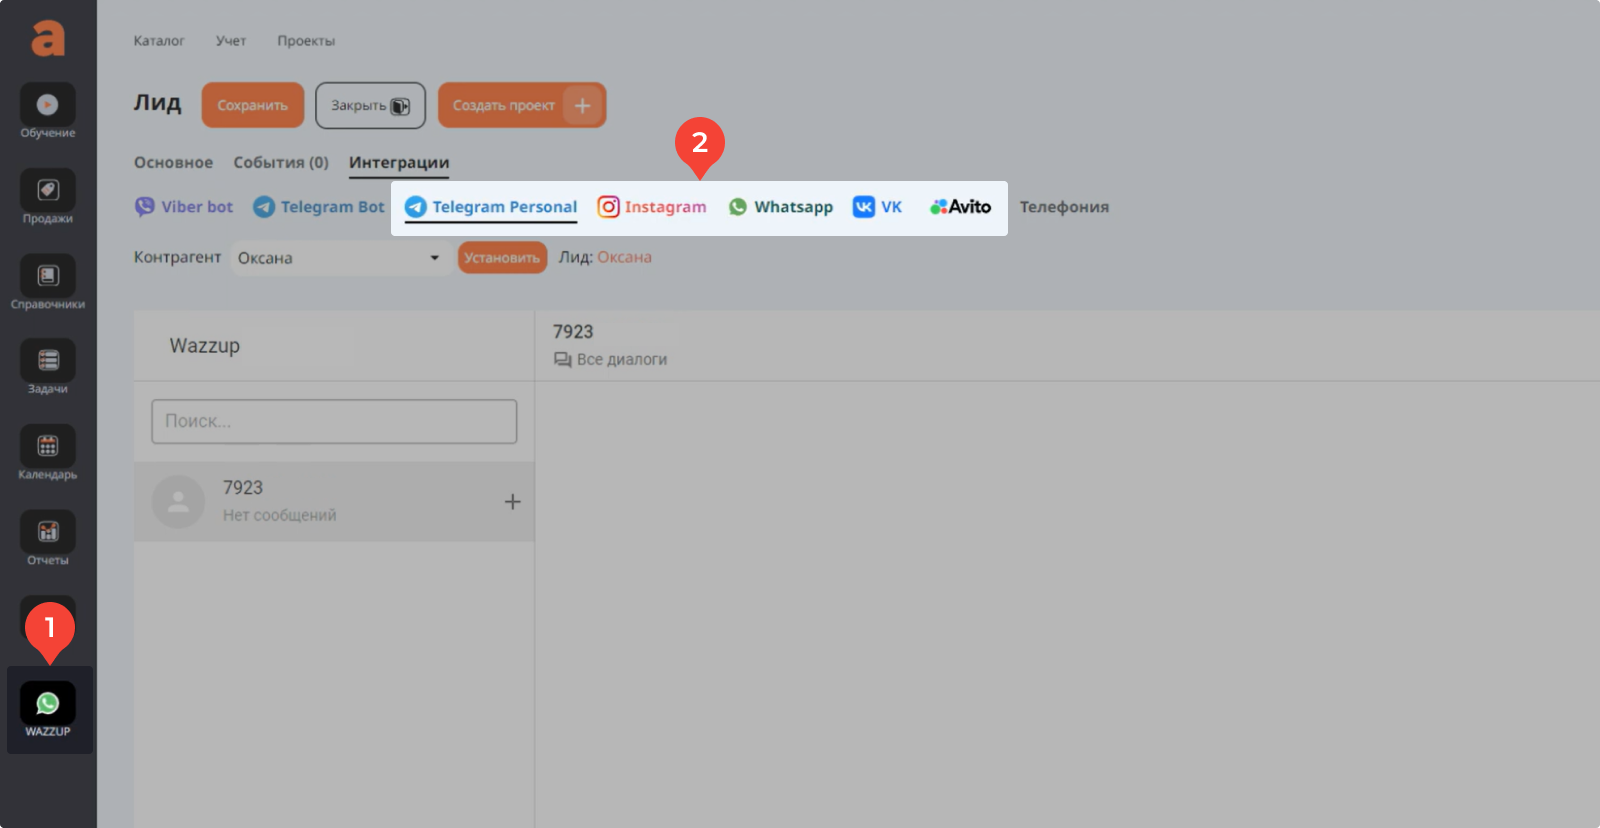The width and height of the screenshot is (1600, 828).
Task: Open the Задачи sidebar section
Action: coord(47,368)
